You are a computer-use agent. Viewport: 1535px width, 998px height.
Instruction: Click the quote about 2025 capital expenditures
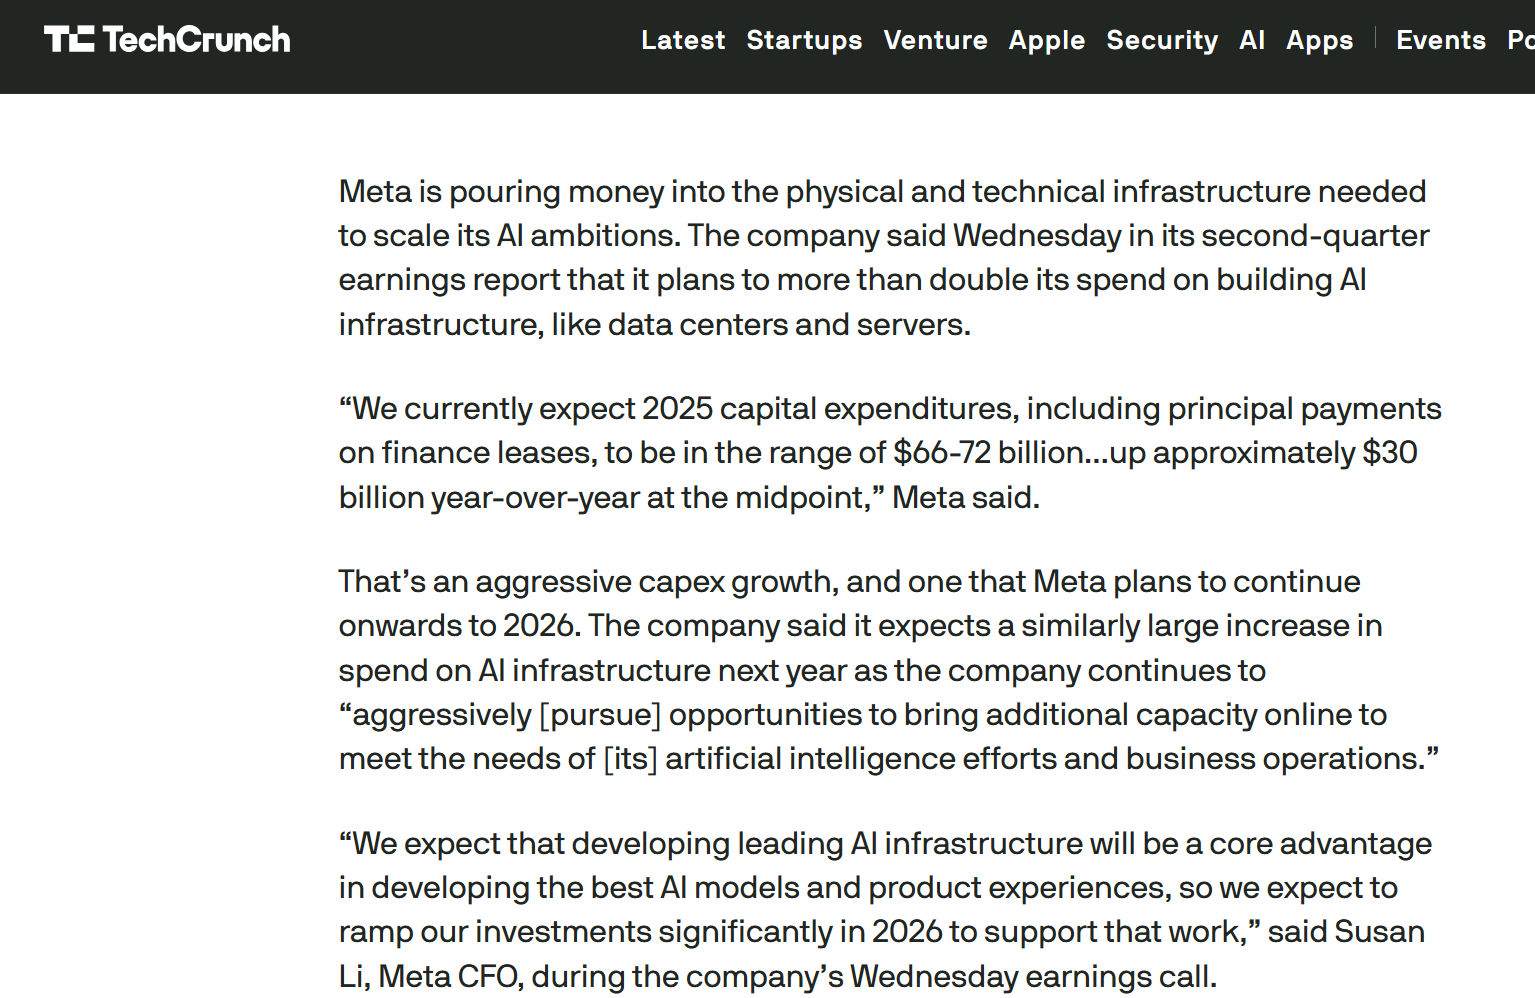pyautogui.click(x=889, y=452)
